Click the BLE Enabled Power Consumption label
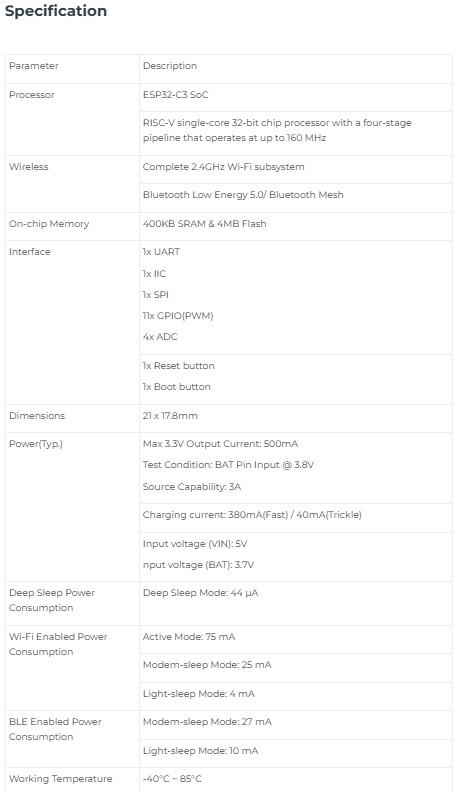Viewport: 456px width, 792px height. (55, 729)
